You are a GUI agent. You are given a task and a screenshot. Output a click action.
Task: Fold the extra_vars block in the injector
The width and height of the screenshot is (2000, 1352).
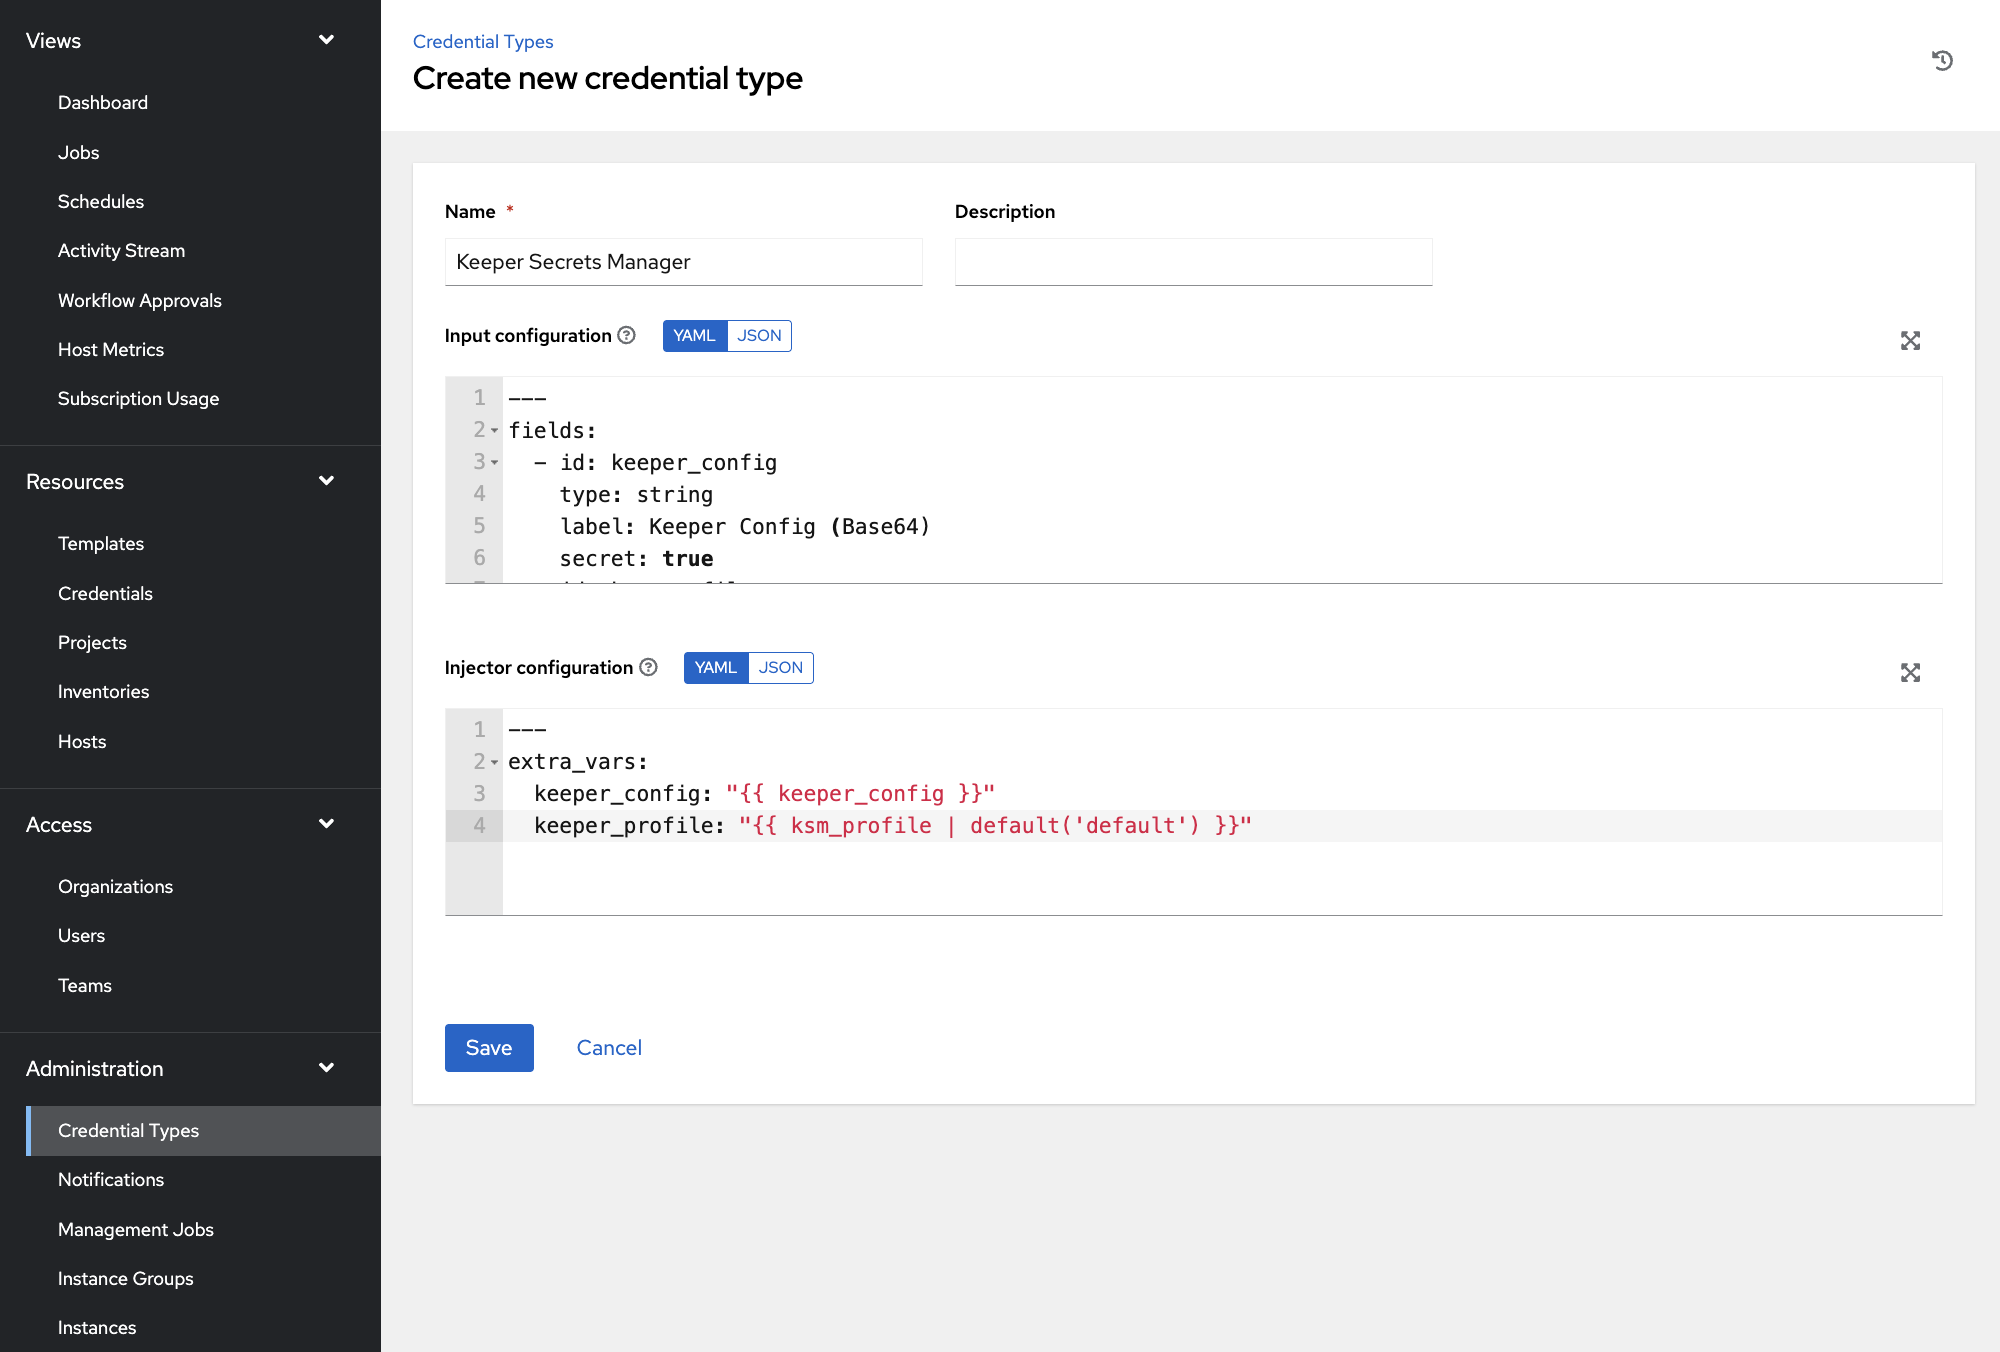[x=494, y=763]
